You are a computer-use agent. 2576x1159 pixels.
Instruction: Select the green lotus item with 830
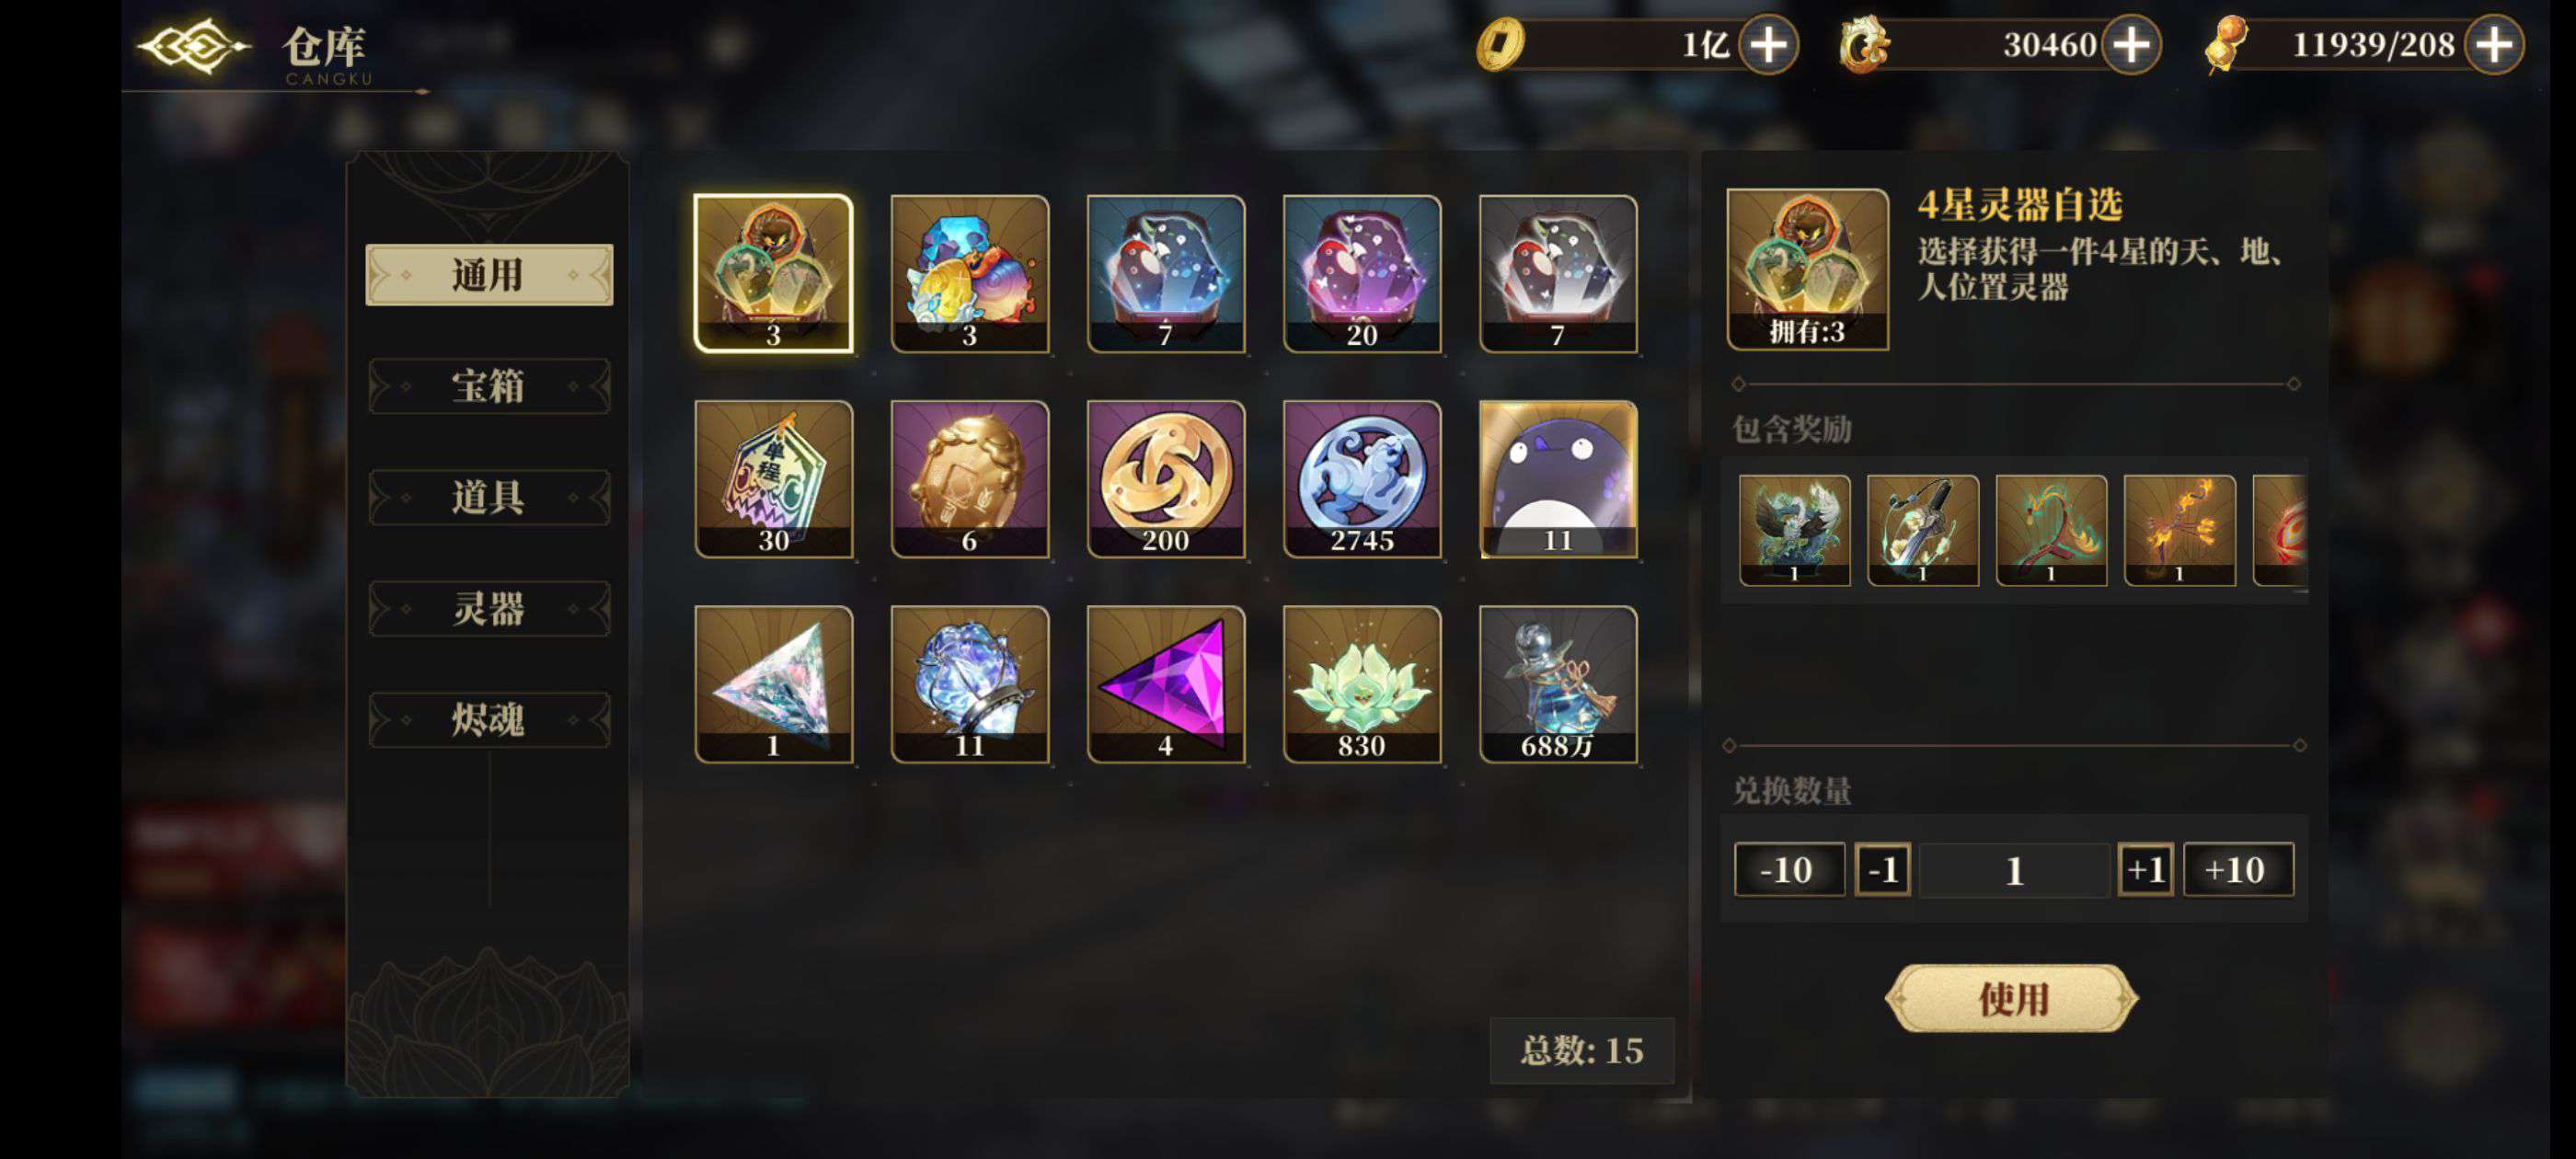[x=1361, y=684]
